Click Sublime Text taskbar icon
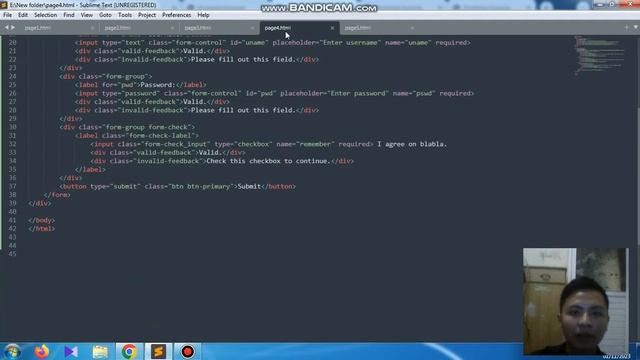This screenshot has height=360, width=640. tap(158, 351)
